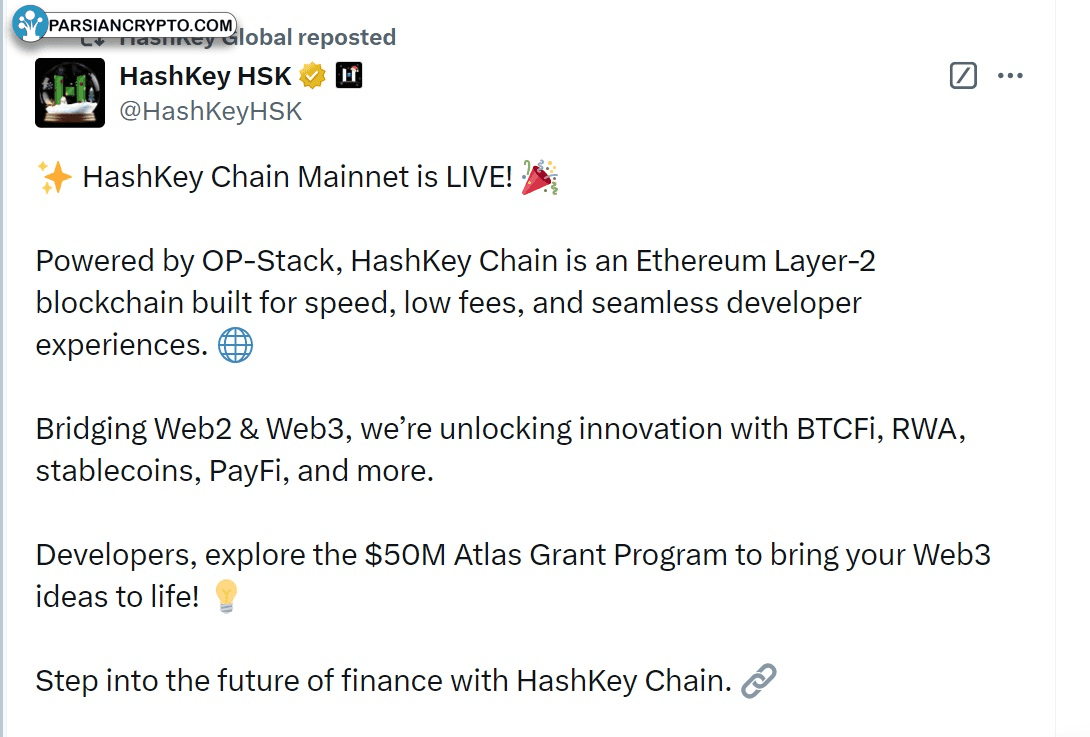Click the globe emoji after experiences
Screen dimensions: 1090x737
point(235,346)
